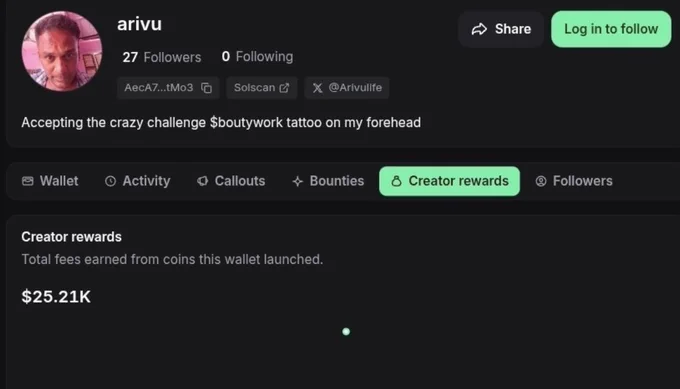Open the Activity tab

[137, 181]
